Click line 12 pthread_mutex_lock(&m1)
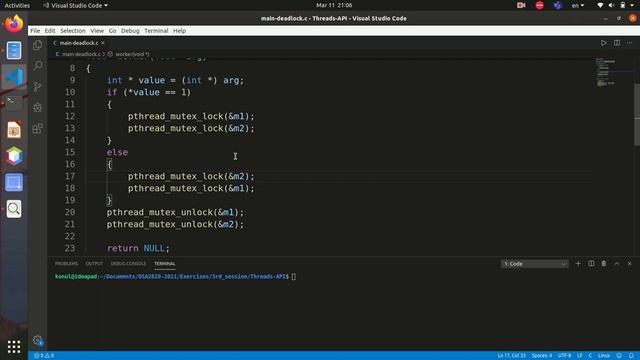The width and height of the screenshot is (640, 360). pos(191,116)
